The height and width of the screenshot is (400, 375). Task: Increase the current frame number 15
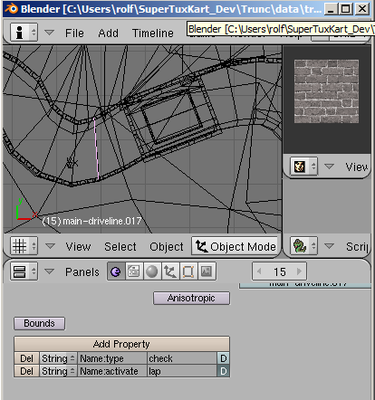tap(300, 272)
